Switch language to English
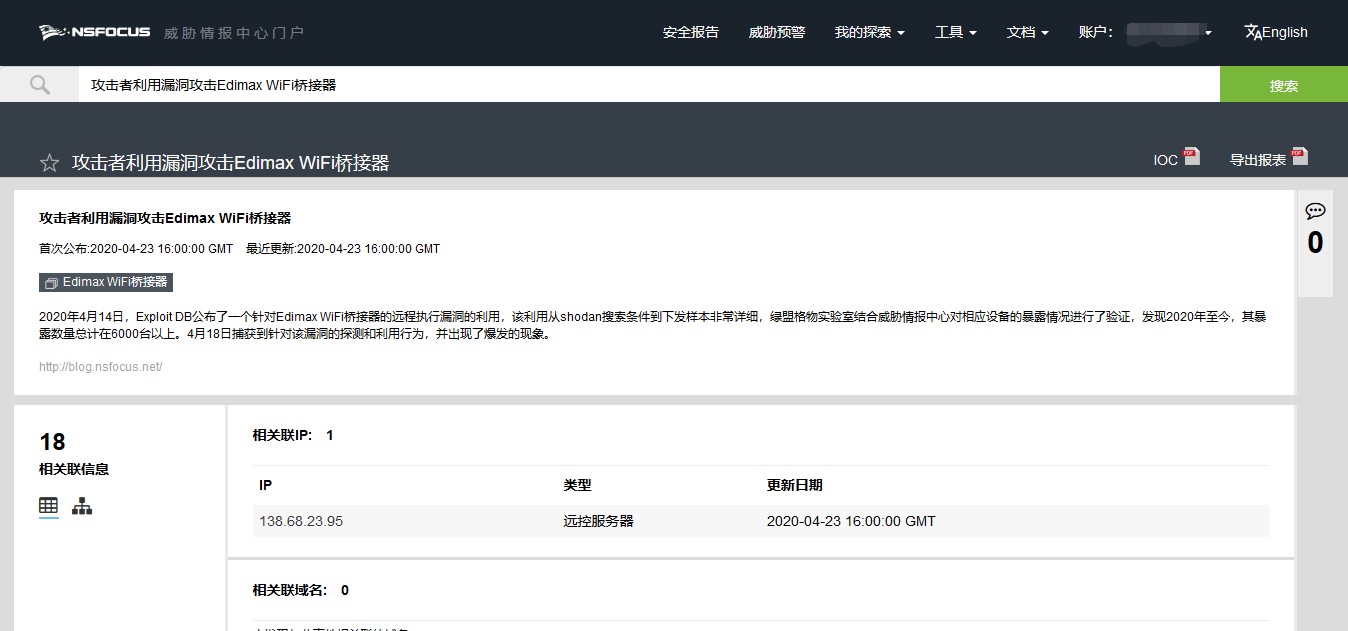The width and height of the screenshot is (1348, 631). [x=1275, y=32]
